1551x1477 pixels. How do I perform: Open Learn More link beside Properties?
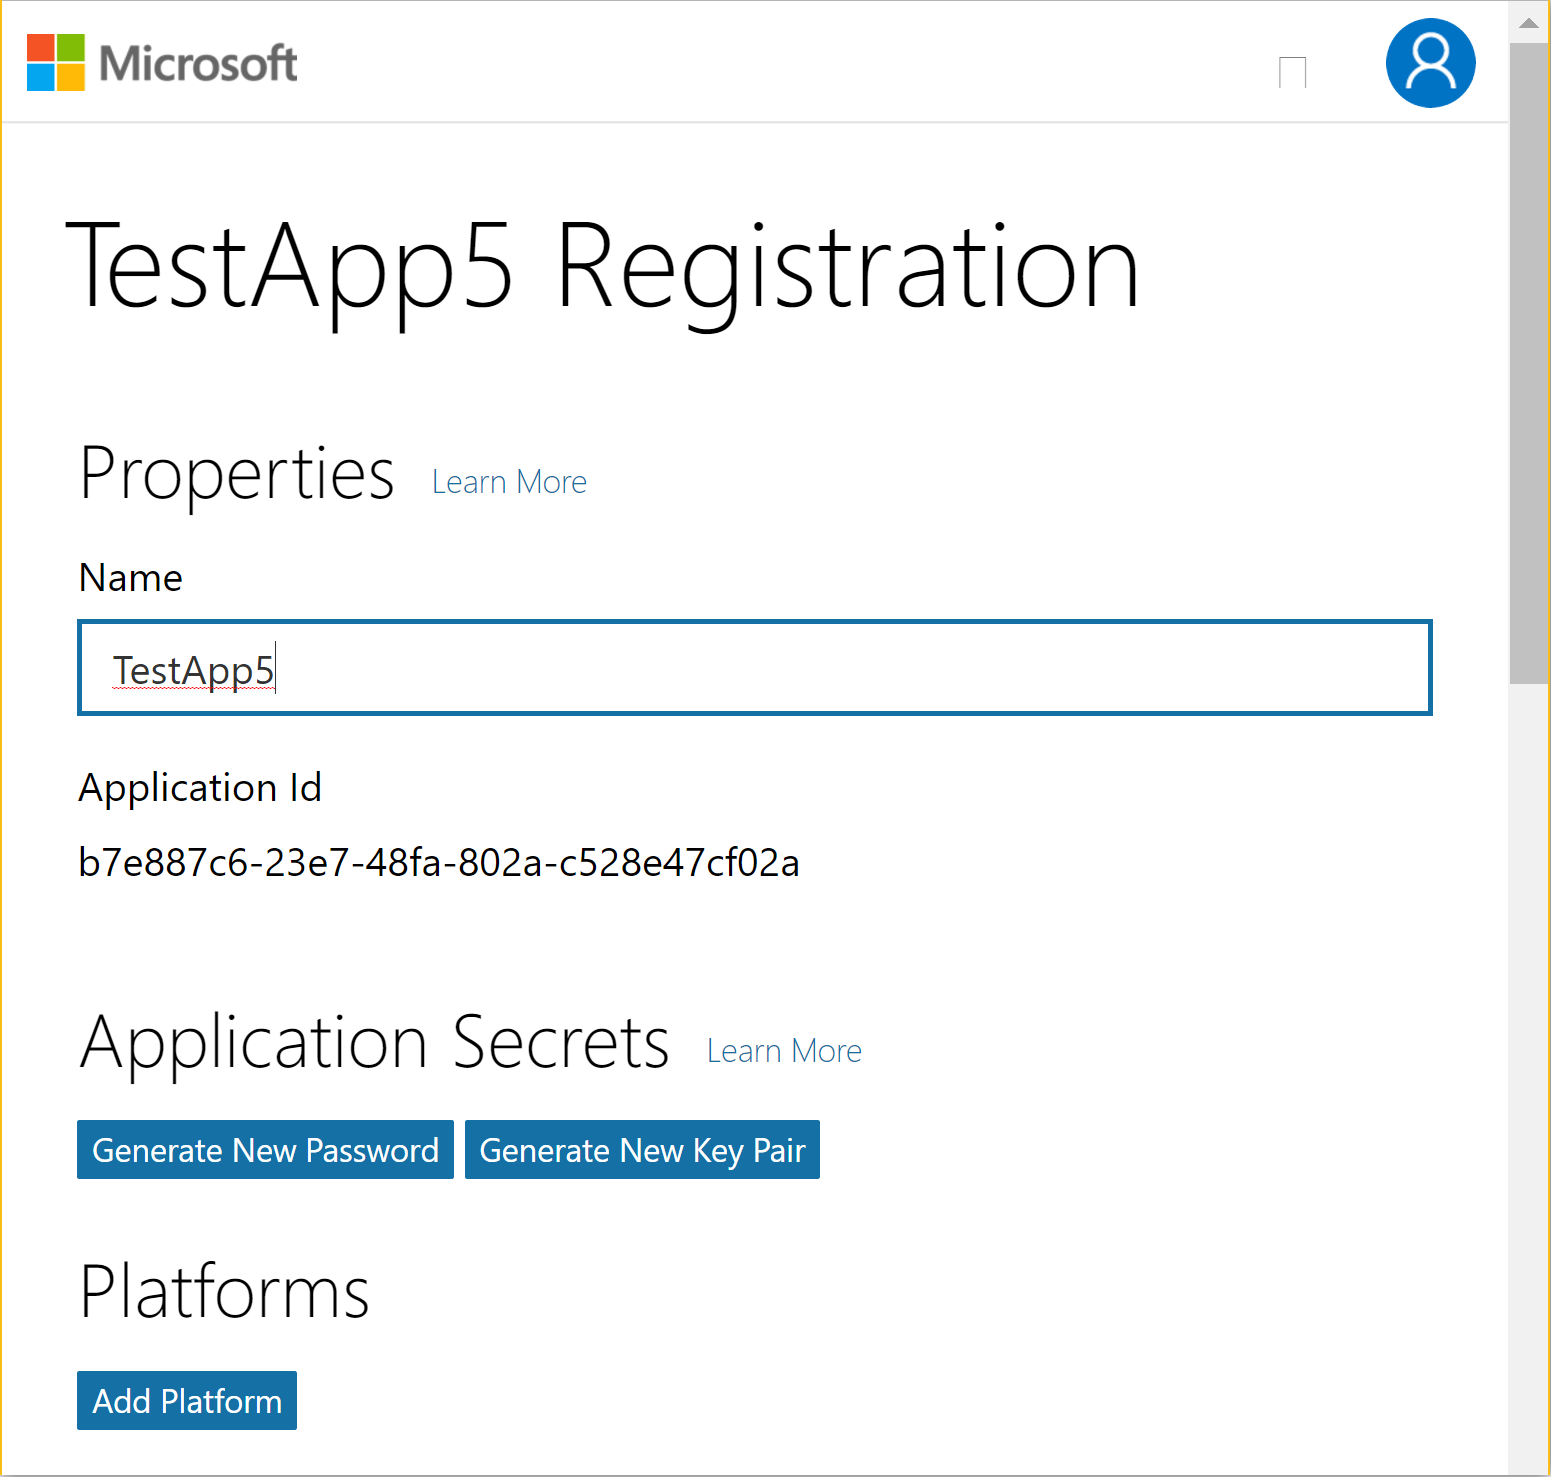[x=509, y=482]
